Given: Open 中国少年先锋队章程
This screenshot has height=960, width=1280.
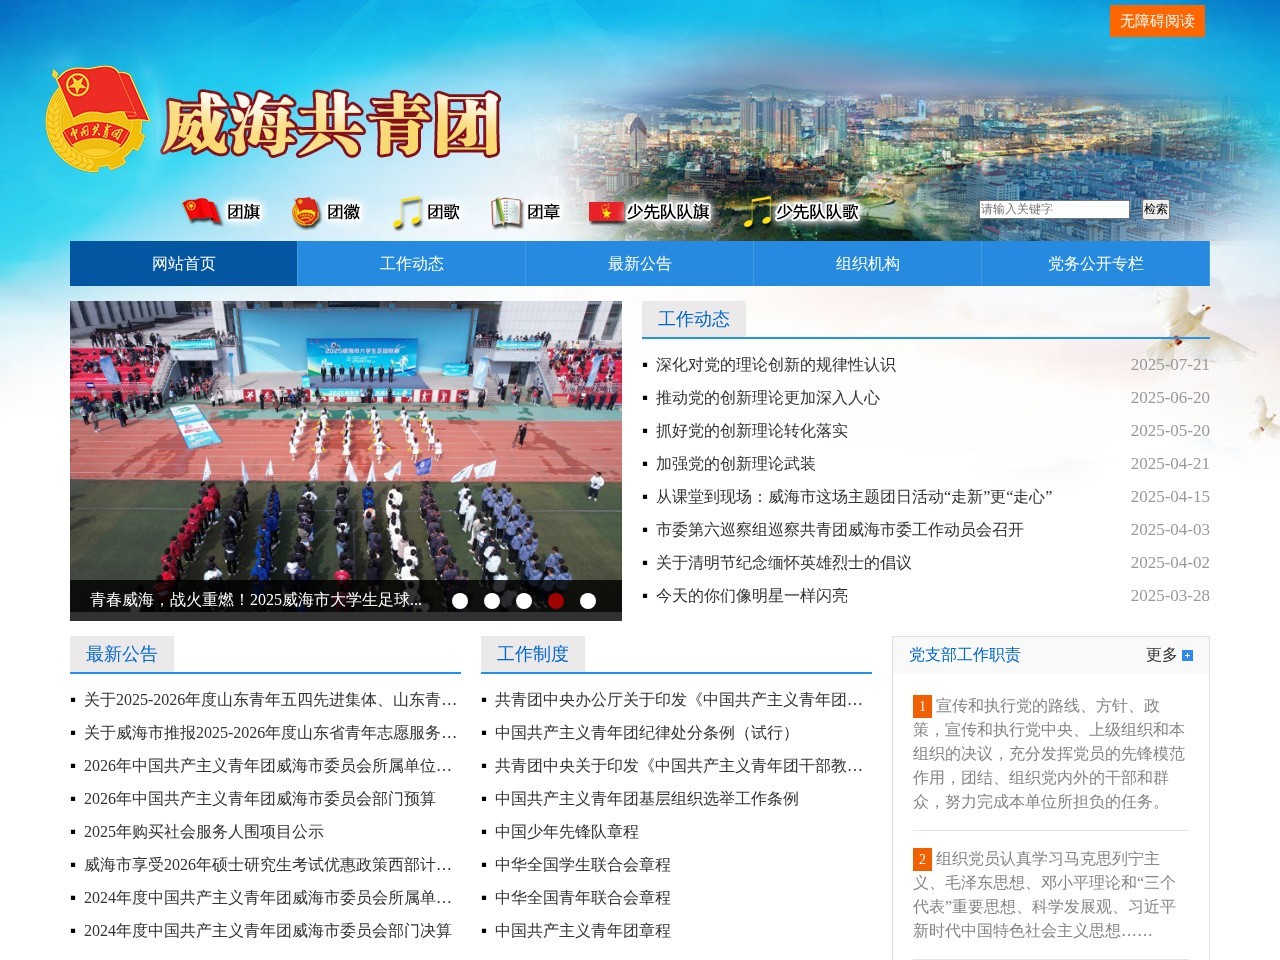Looking at the screenshot, I should pos(567,832).
